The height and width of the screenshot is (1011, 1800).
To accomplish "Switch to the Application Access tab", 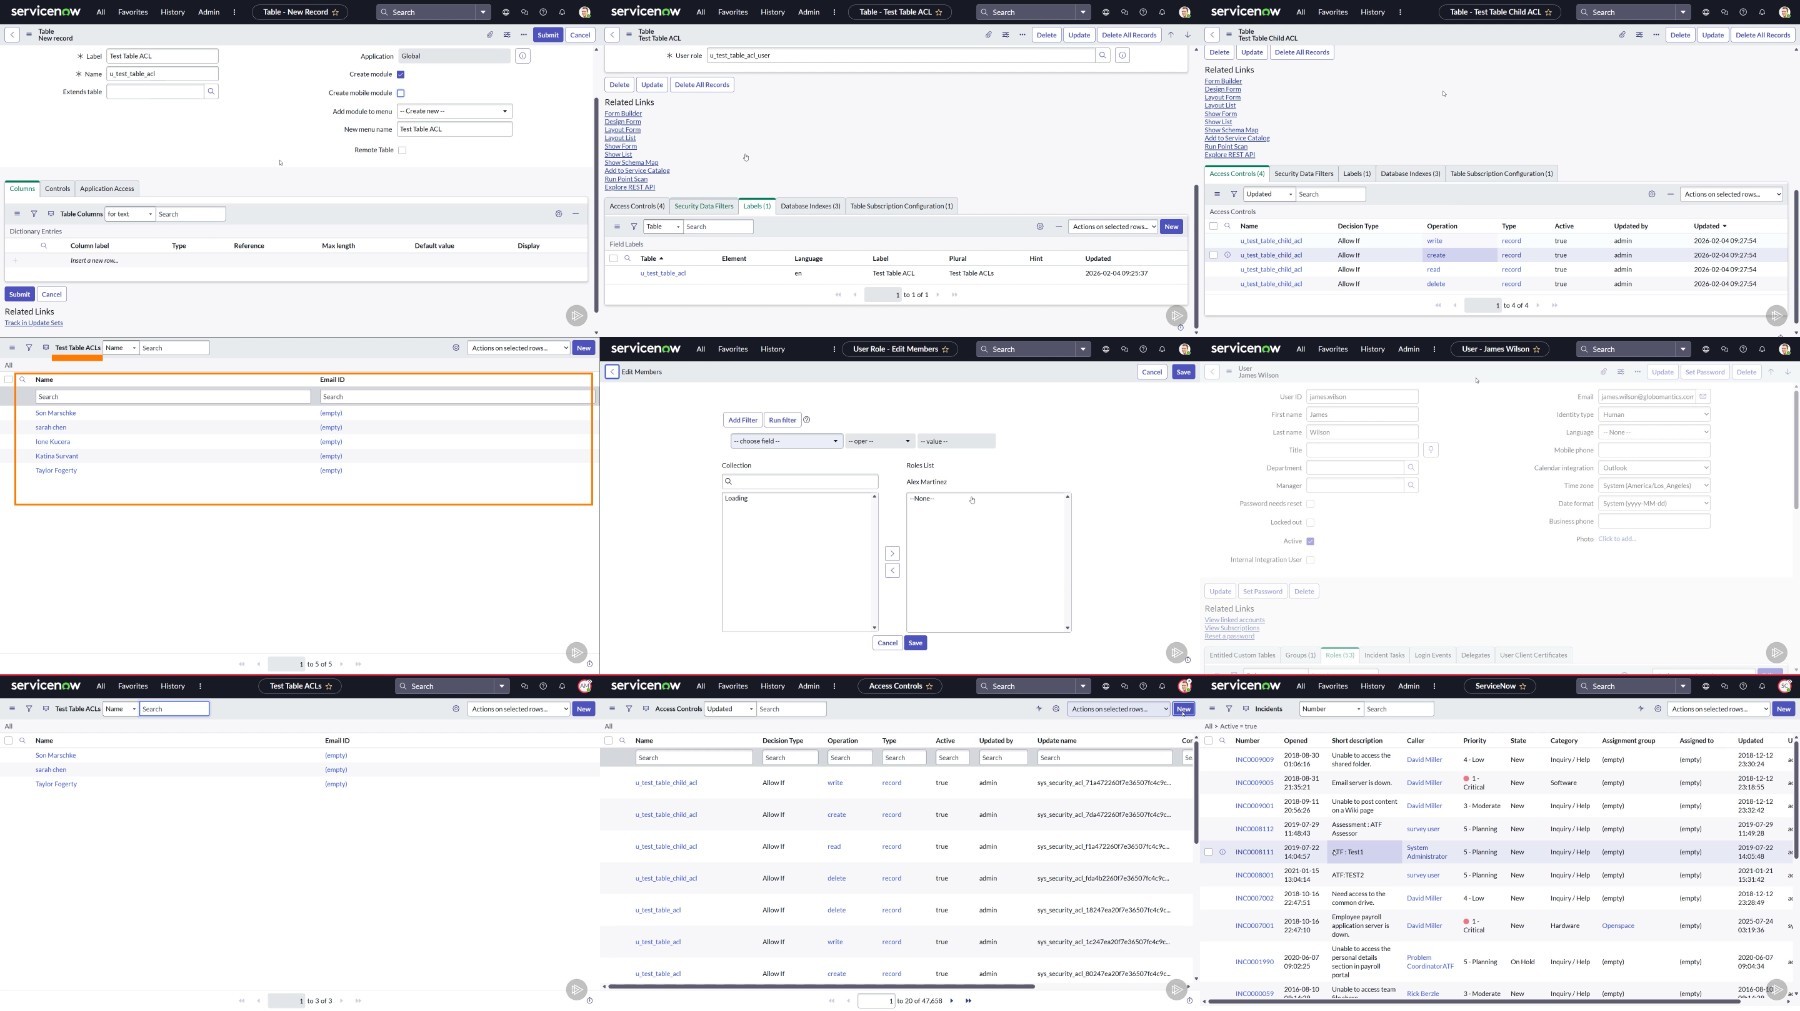I will (x=107, y=189).
